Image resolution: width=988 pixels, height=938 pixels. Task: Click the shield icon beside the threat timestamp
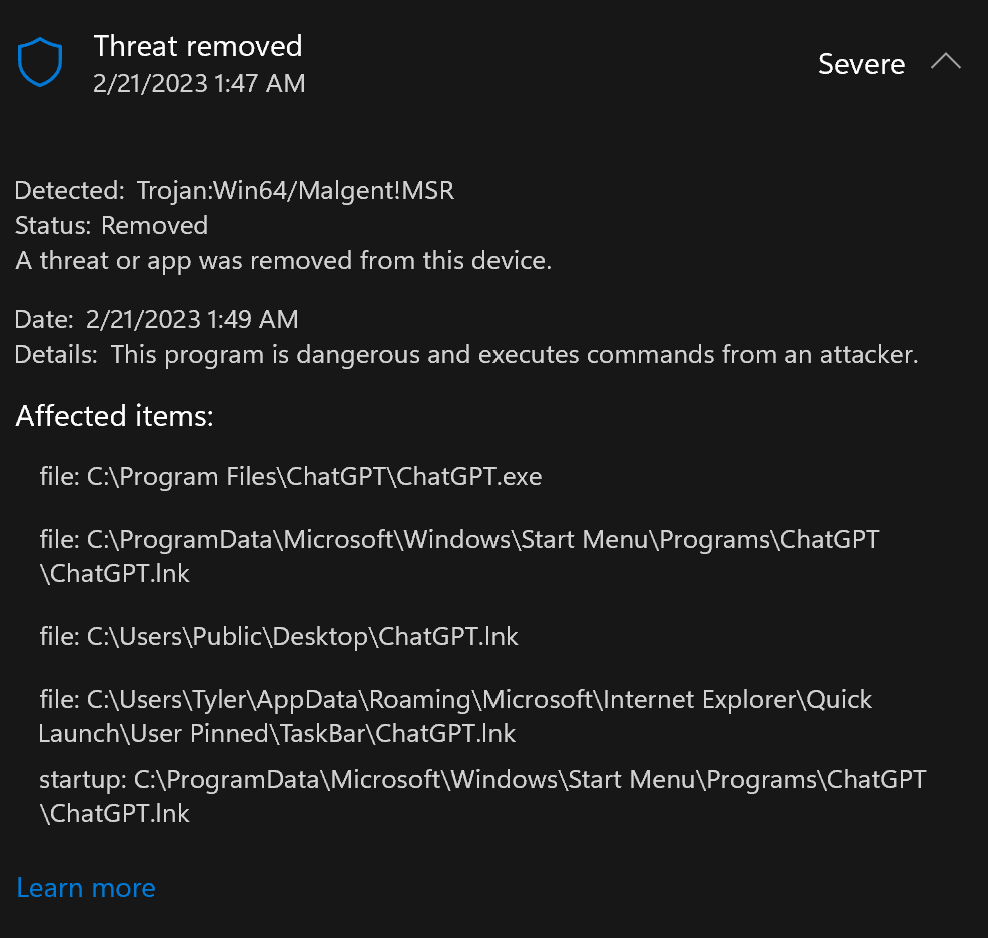coord(40,61)
